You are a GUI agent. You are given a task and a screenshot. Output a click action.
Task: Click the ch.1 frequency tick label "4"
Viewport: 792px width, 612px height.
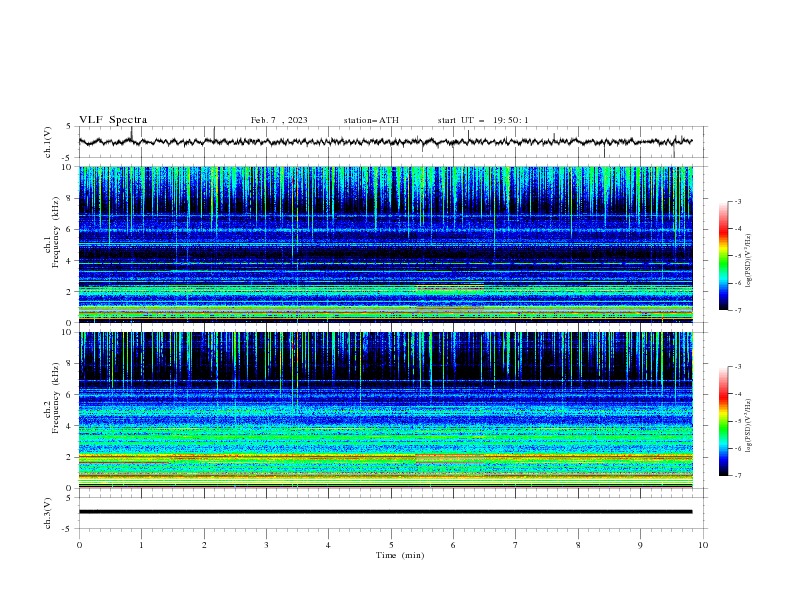coord(70,261)
